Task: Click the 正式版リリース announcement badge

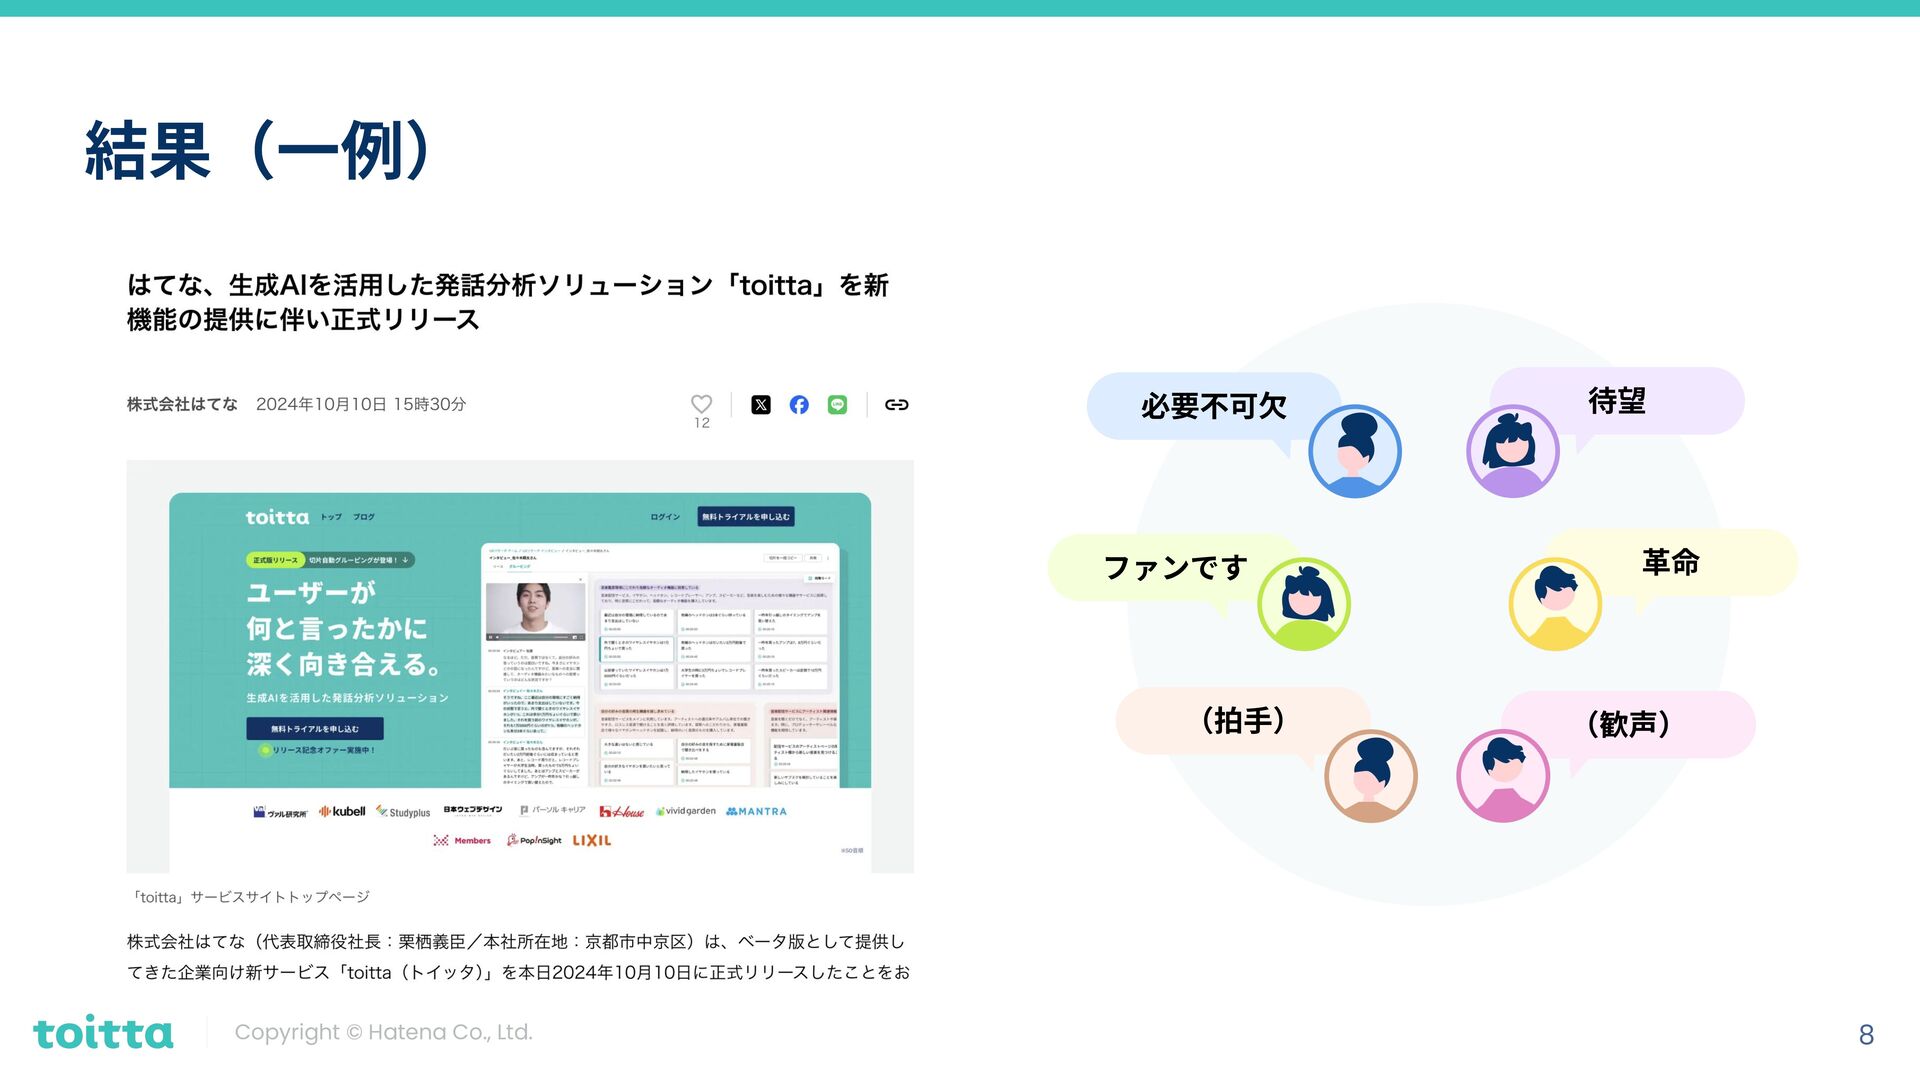Action: click(x=330, y=560)
